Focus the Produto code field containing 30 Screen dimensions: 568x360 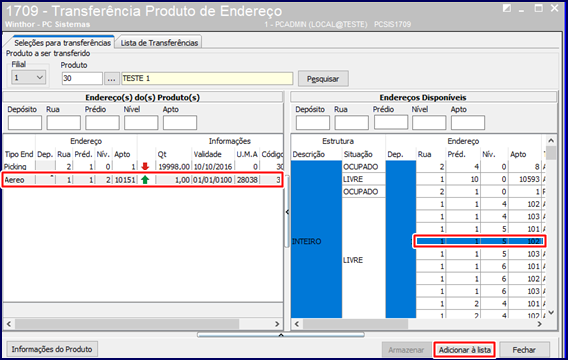pos(82,79)
